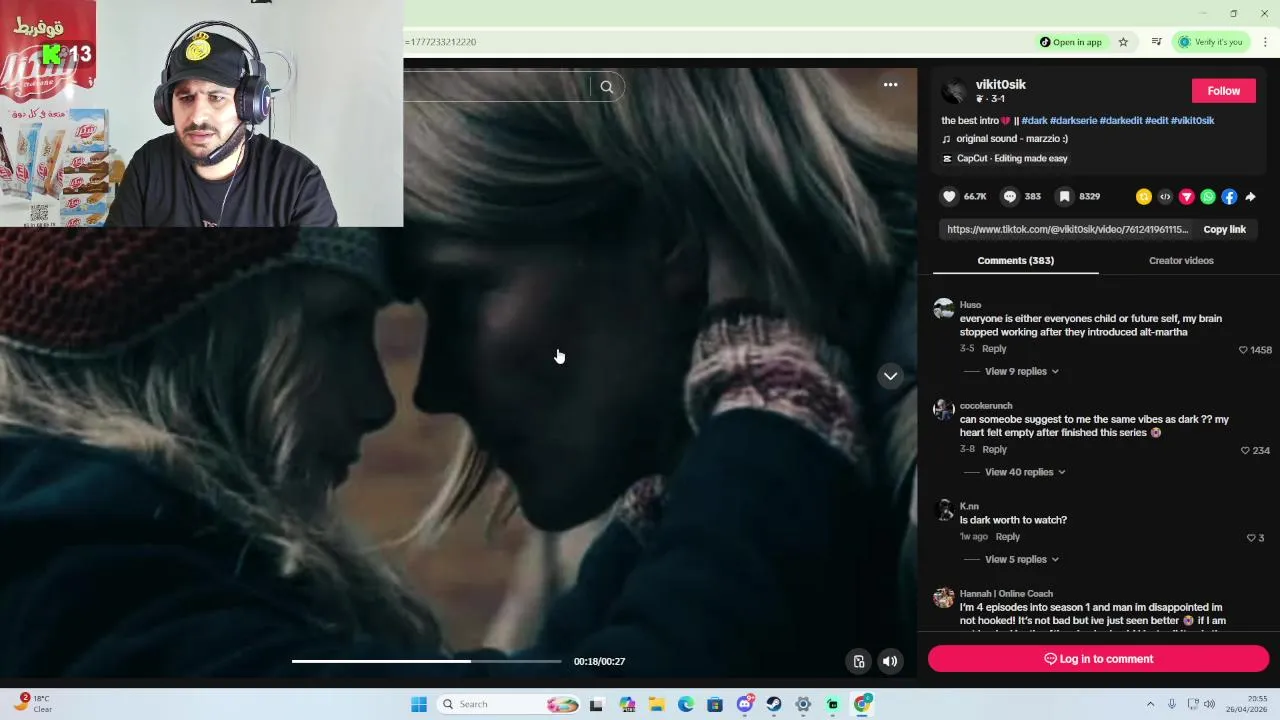This screenshot has height=720, width=1280.
Task: Click taskbar Search box
Action: click(510, 704)
